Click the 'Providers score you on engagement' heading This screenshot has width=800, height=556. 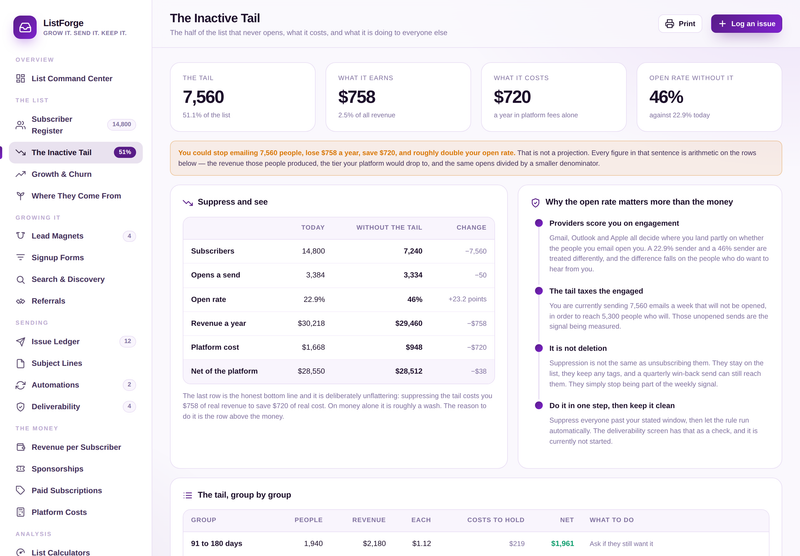[614, 223]
